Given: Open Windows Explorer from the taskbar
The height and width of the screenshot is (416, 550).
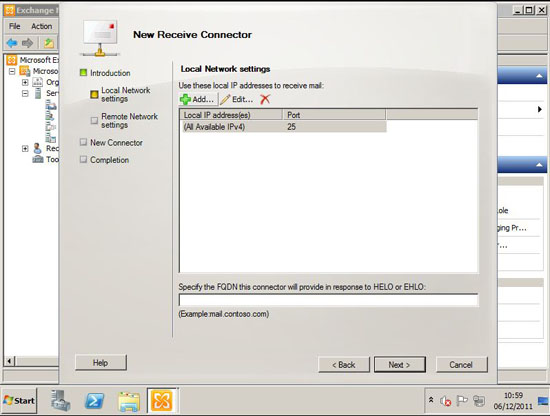Looking at the screenshot, I should point(129,401).
